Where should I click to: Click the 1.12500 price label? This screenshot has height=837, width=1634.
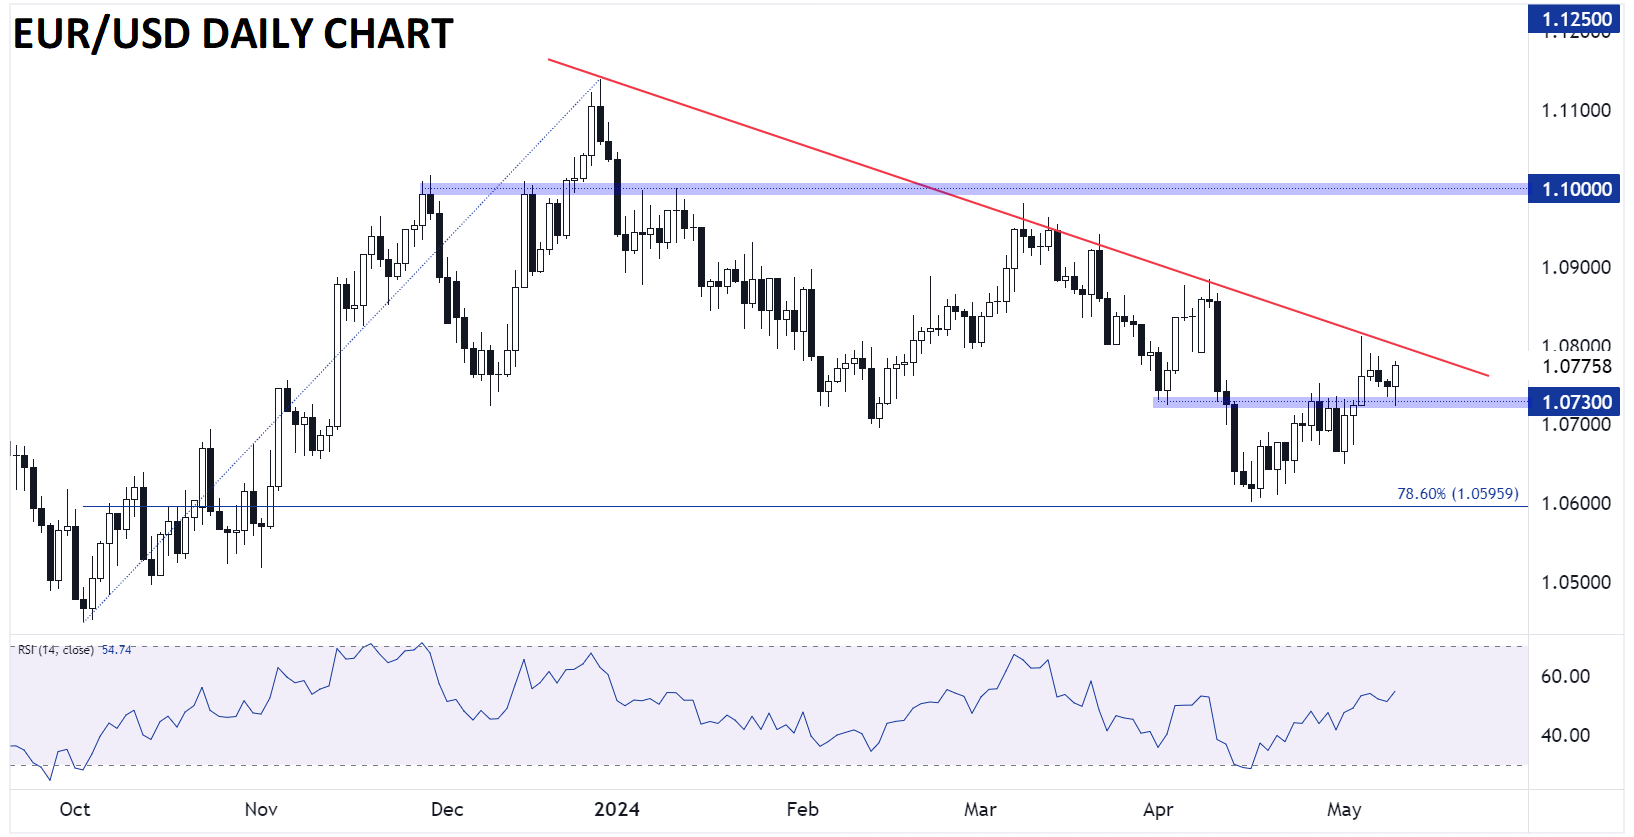point(1574,18)
